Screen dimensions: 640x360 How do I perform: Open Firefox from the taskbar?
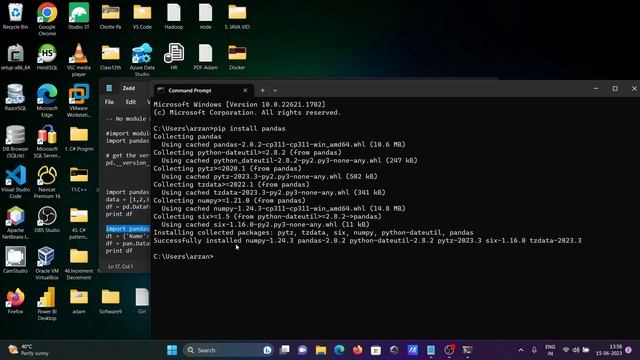(358, 350)
